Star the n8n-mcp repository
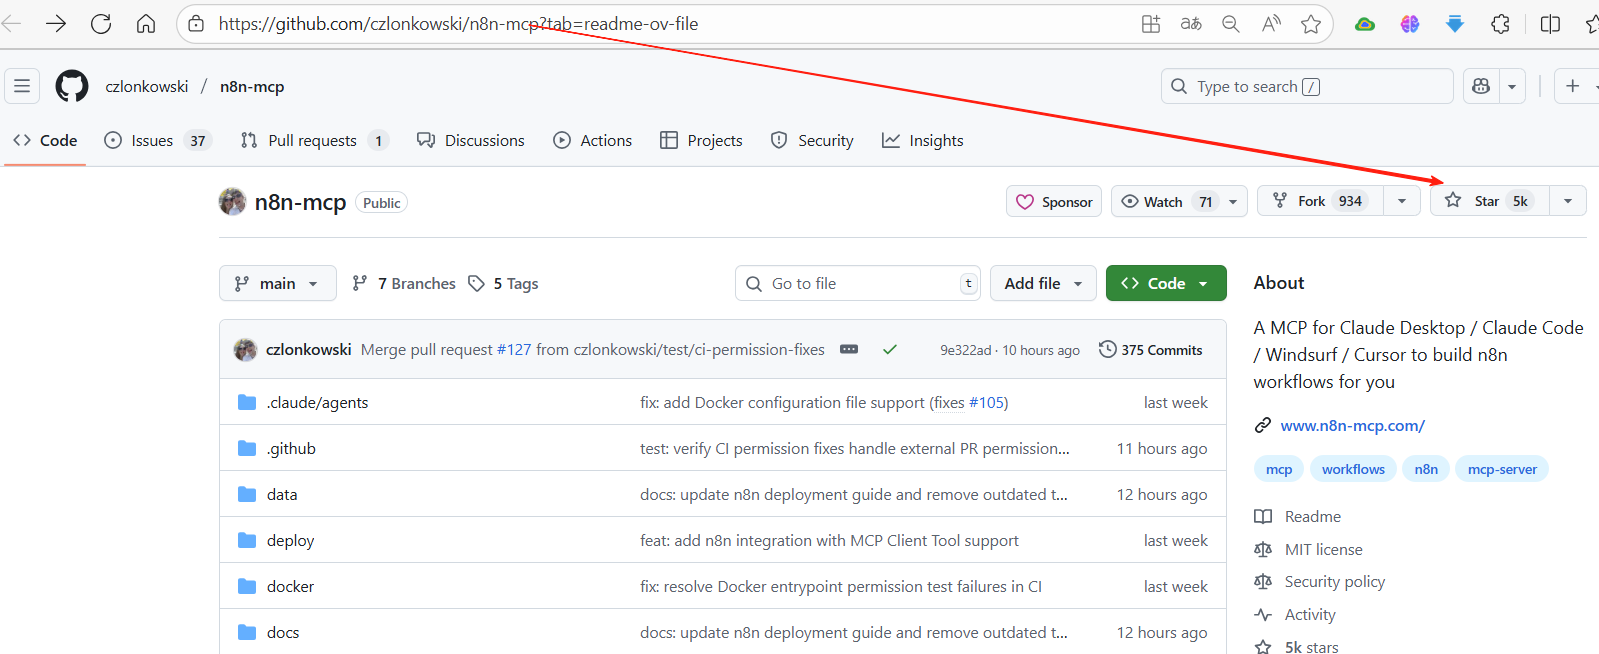The width and height of the screenshot is (1599, 654). coord(1490,201)
